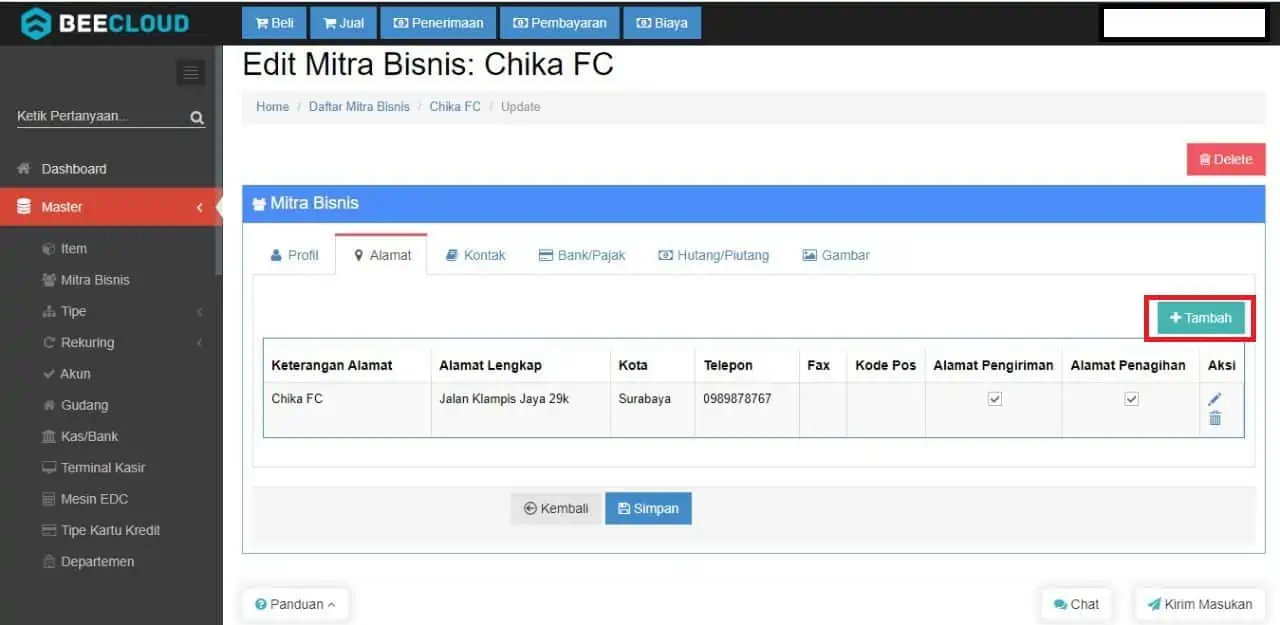Click the Ketik Pertanyaan search field
Screen dimensions: 1280x625
pyautogui.click(x=100, y=116)
